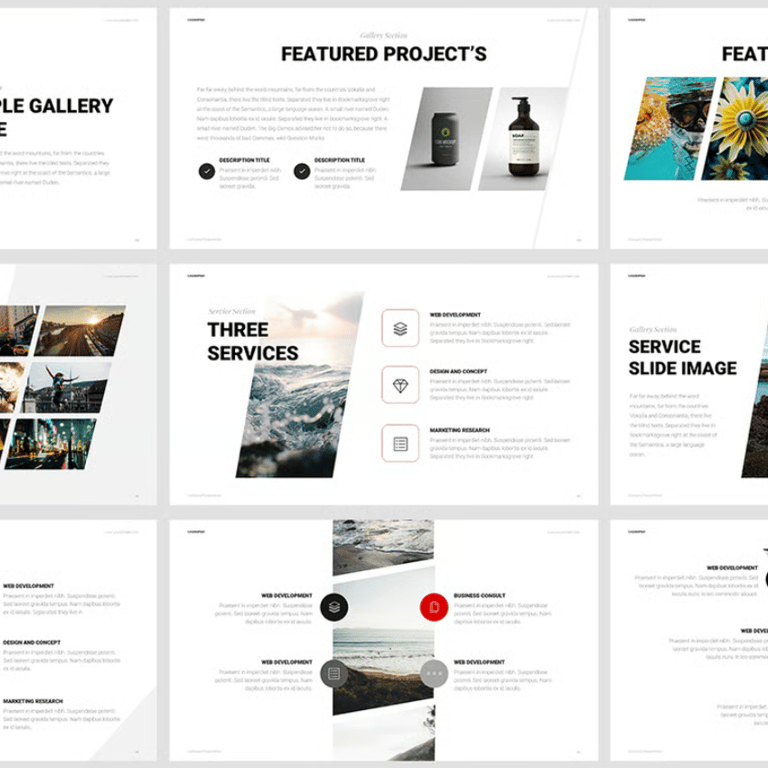Select the diamond icon for Design and Concept
768x768 pixels.
click(400, 385)
